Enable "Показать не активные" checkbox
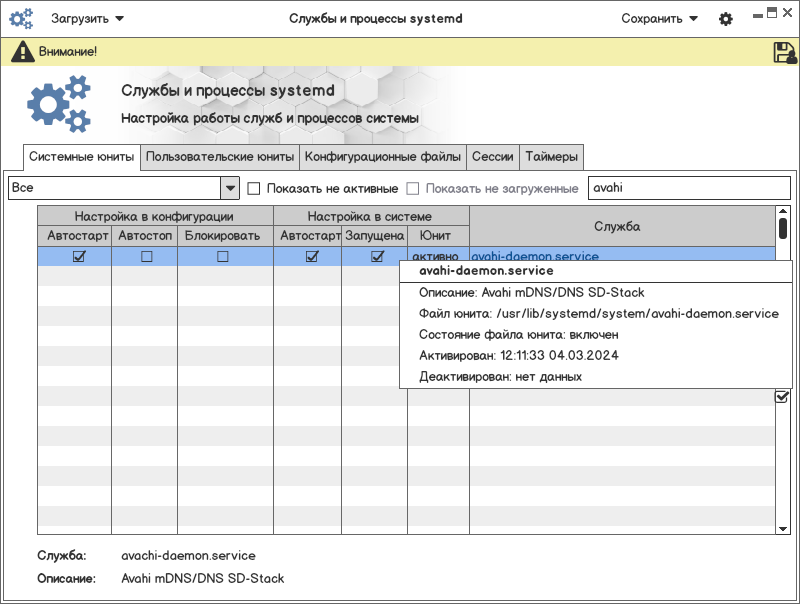Viewport: 800px width, 604px height. 254,188
